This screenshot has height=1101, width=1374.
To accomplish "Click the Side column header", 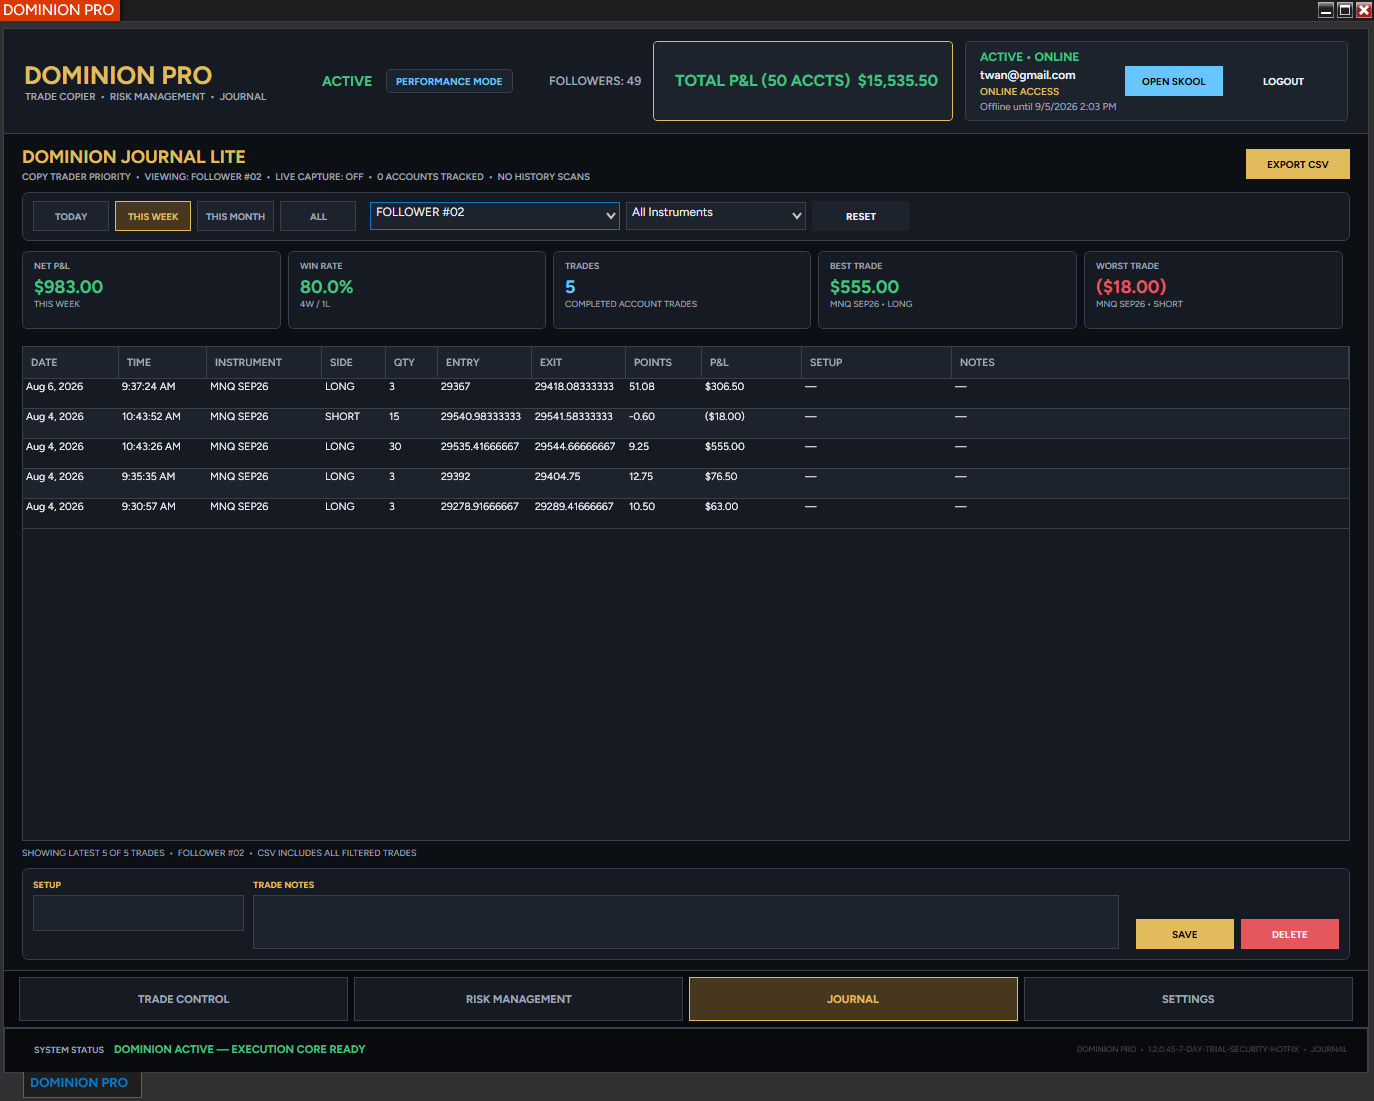I will point(353,362).
